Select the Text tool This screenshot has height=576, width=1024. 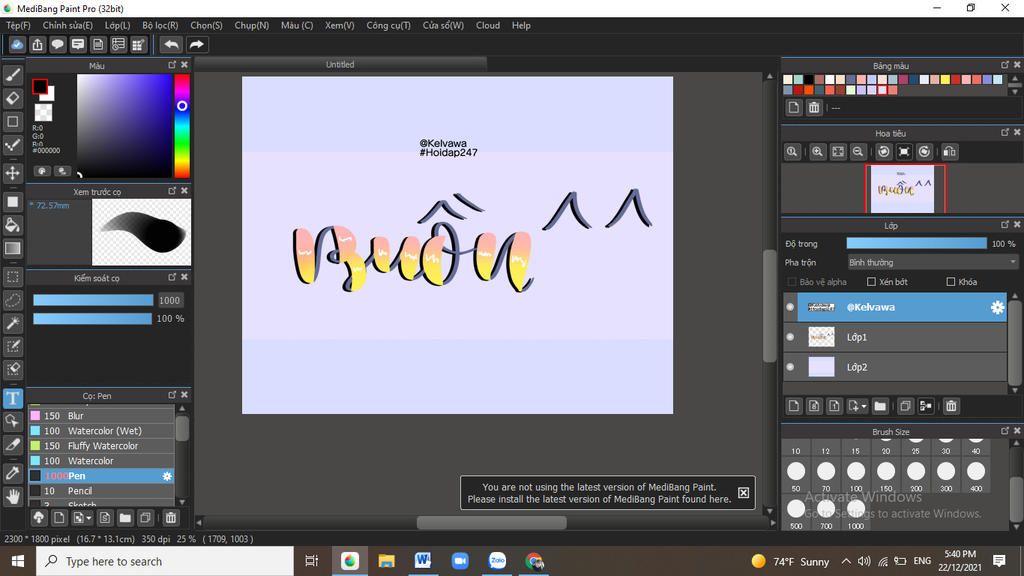click(12, 398)
